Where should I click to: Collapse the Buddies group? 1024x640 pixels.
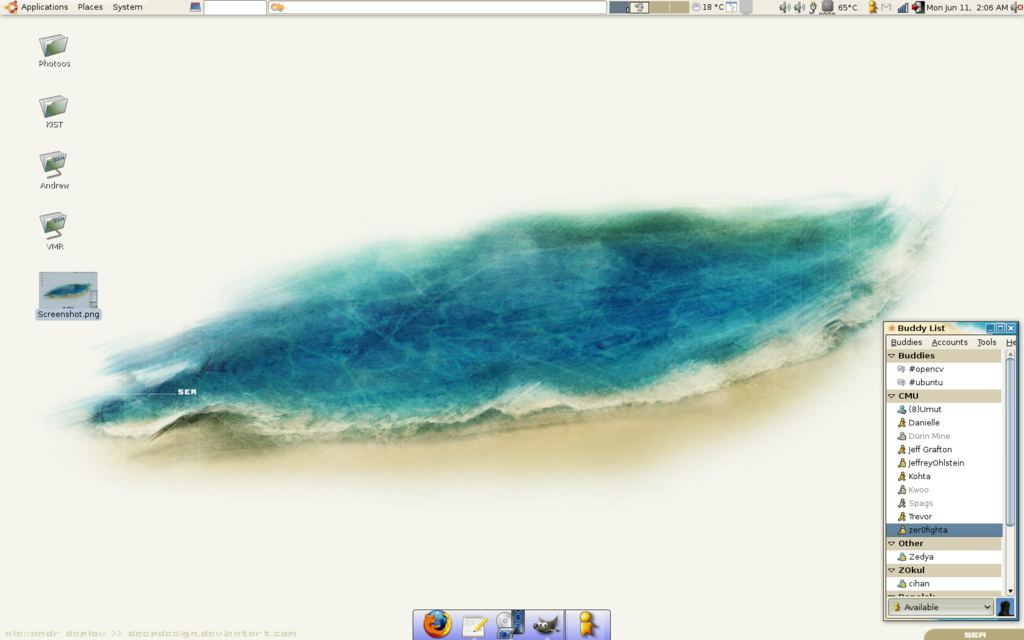pos(891,356)
